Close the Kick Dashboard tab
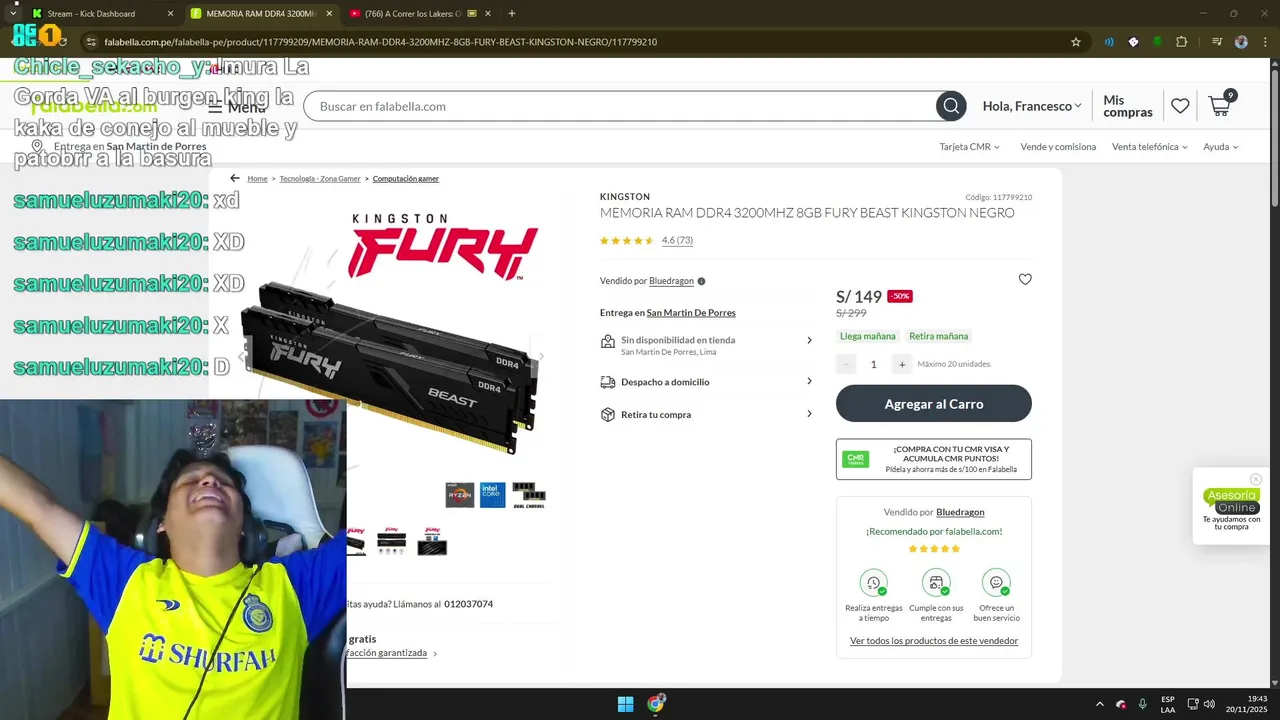Screen dimensions: 1280x720 click(x=170, y=14)
